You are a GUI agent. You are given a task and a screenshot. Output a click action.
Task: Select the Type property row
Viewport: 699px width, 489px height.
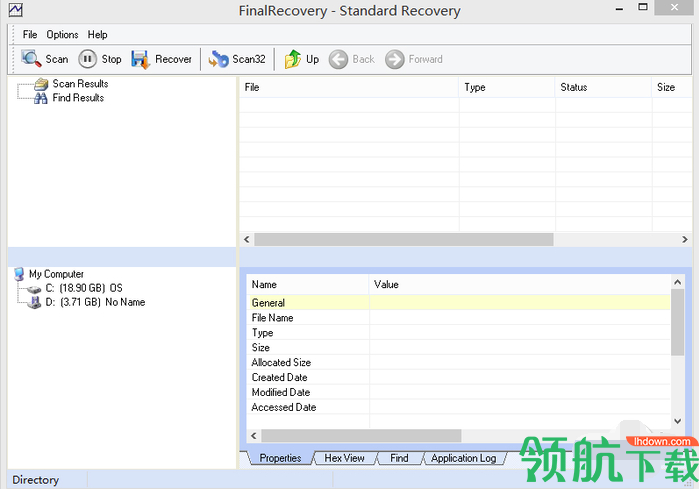[x=458, y=333]
